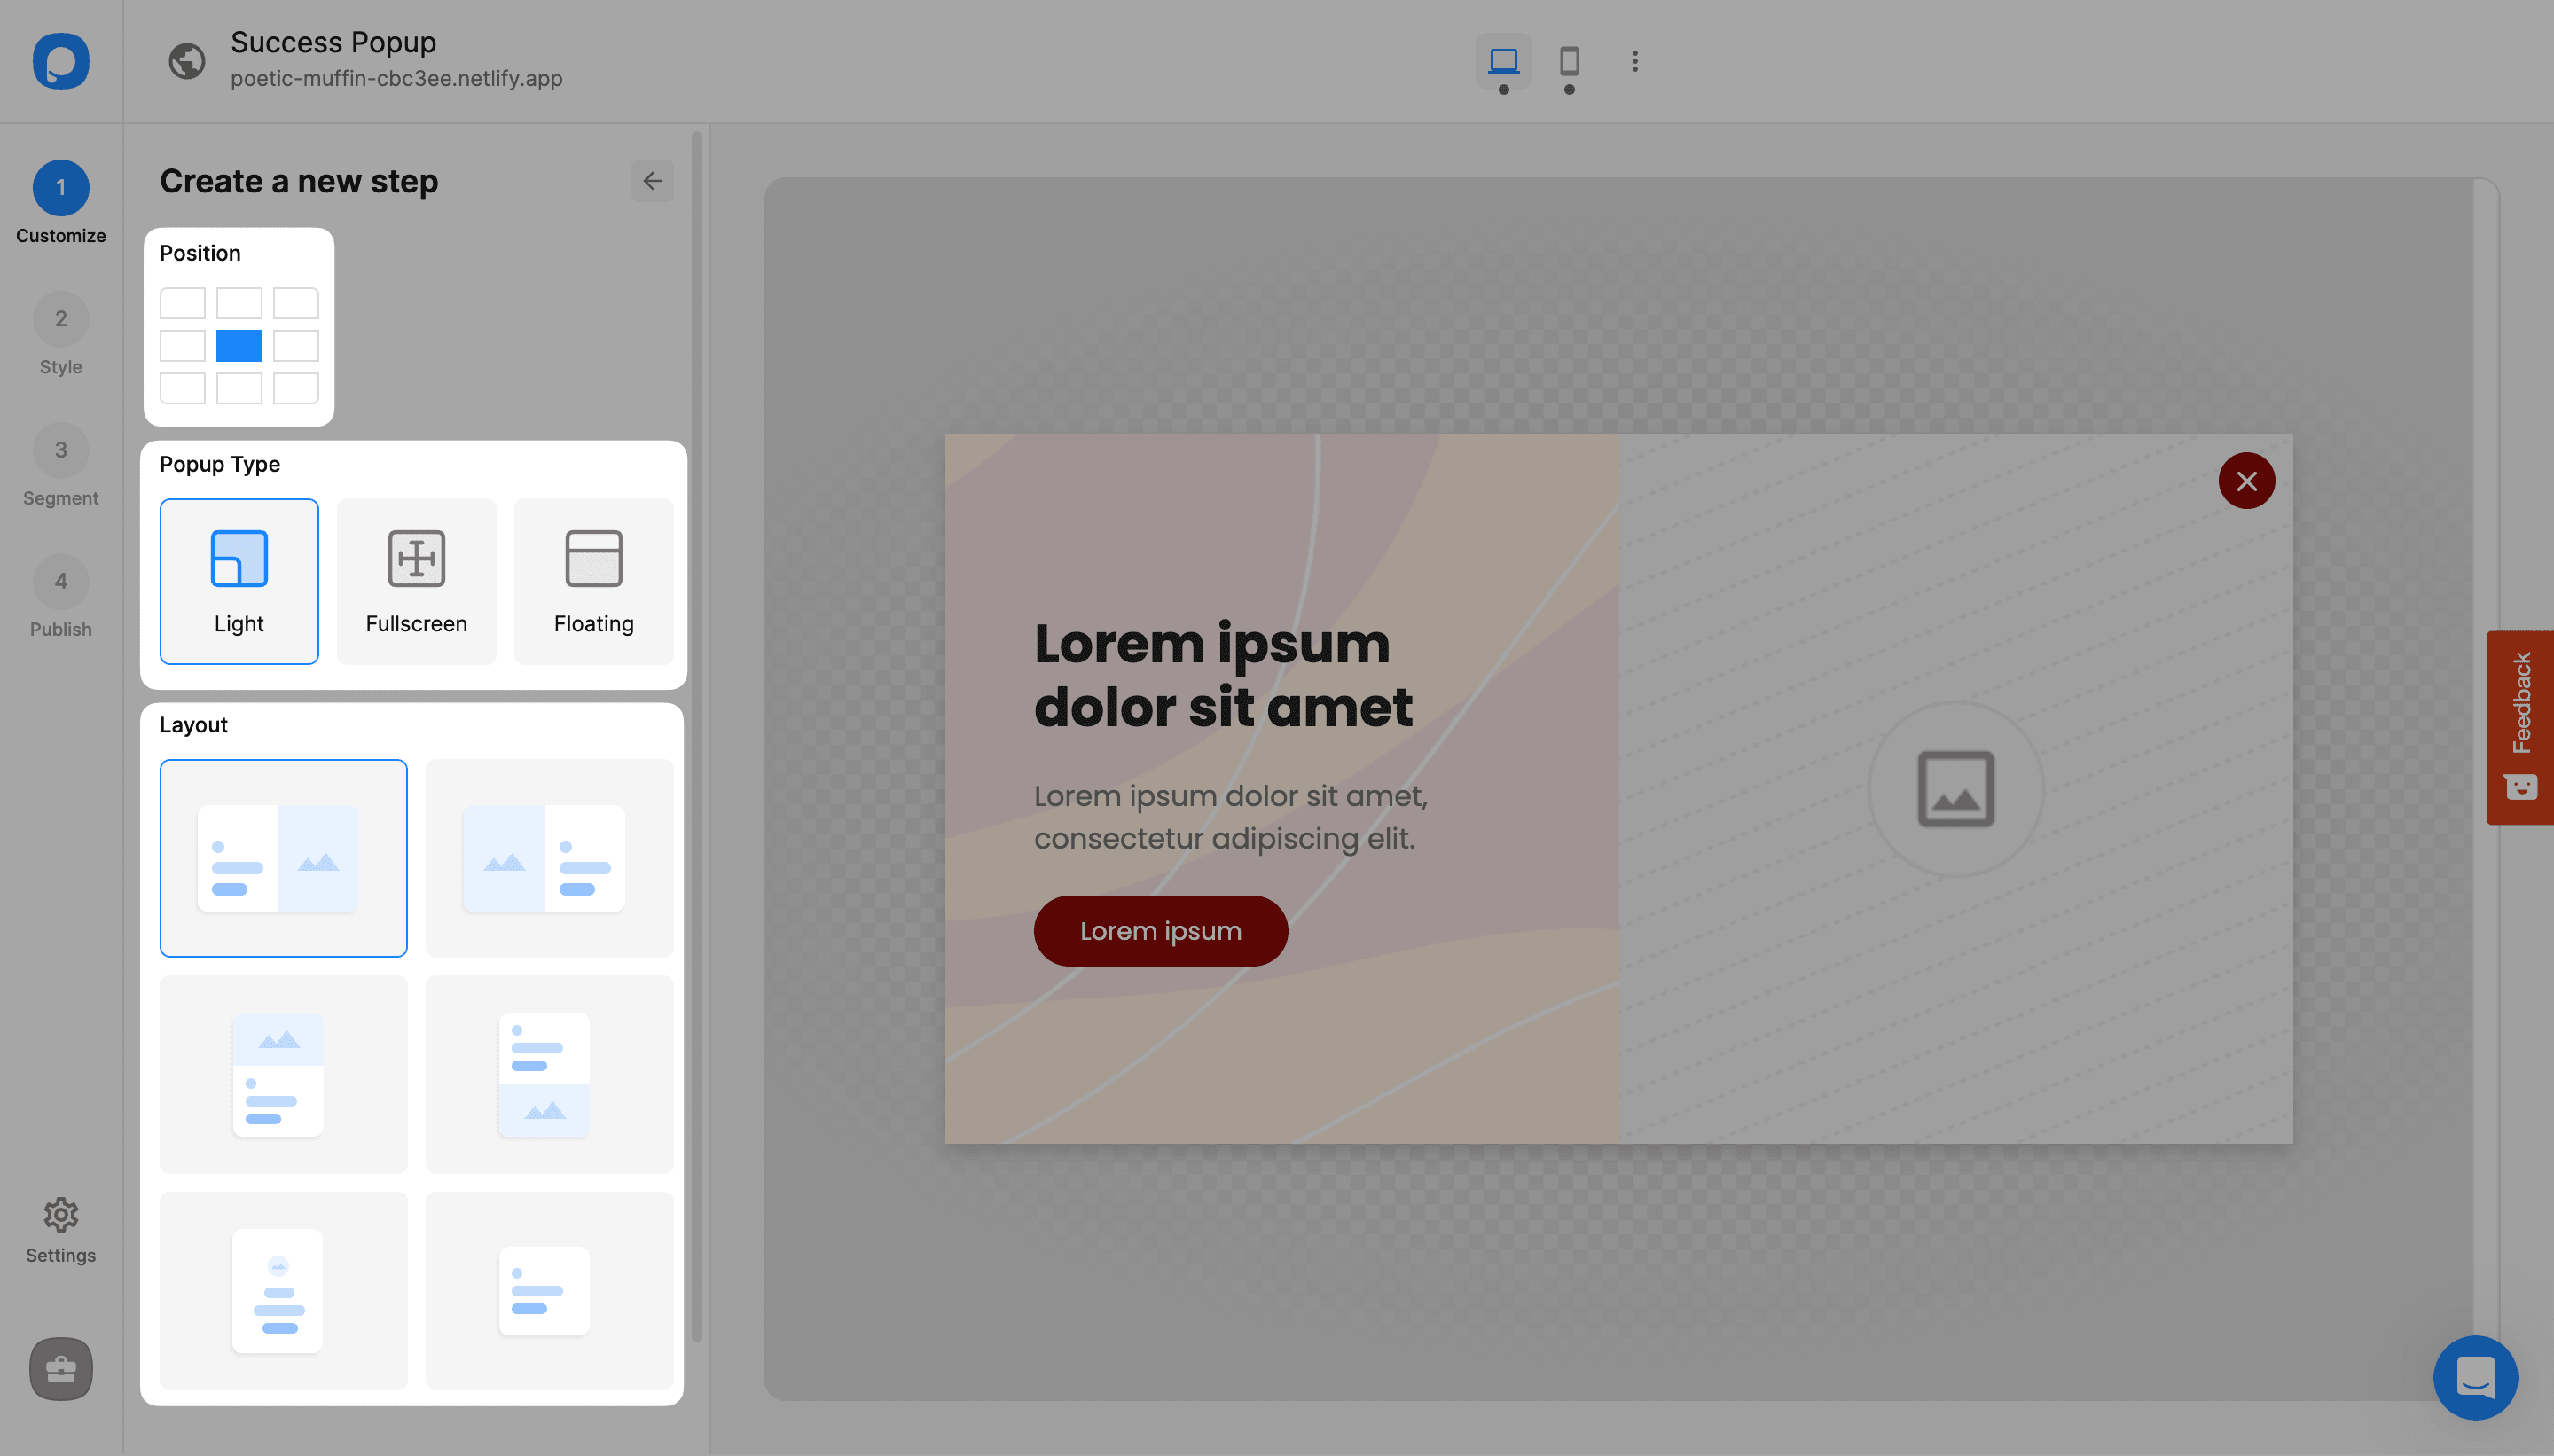The width and height of the screenshot is (2554, 1456).
Task: Click the mobile preview icon
Action: click(1566, 59)
